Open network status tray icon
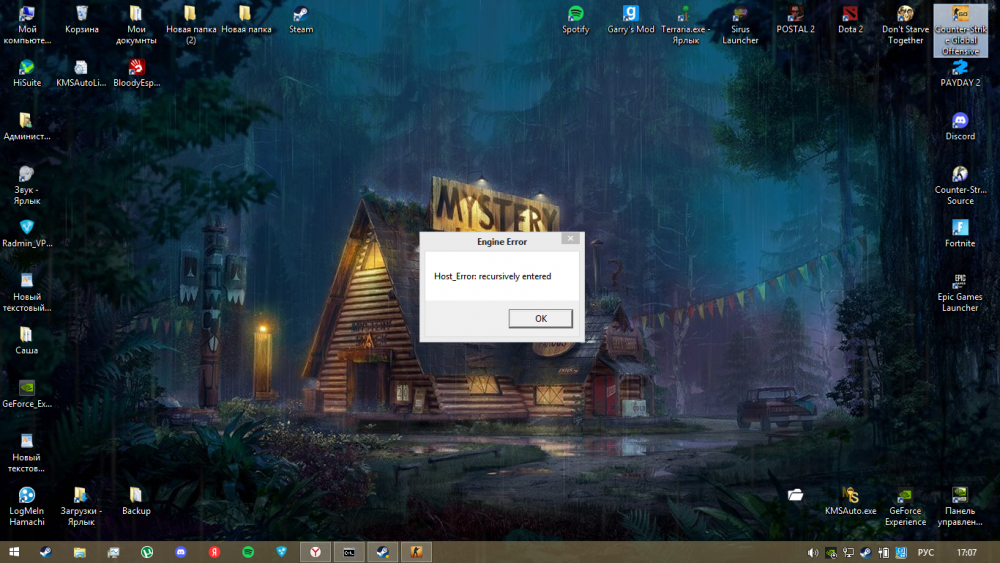1000x563 pixels. (848, 553)
